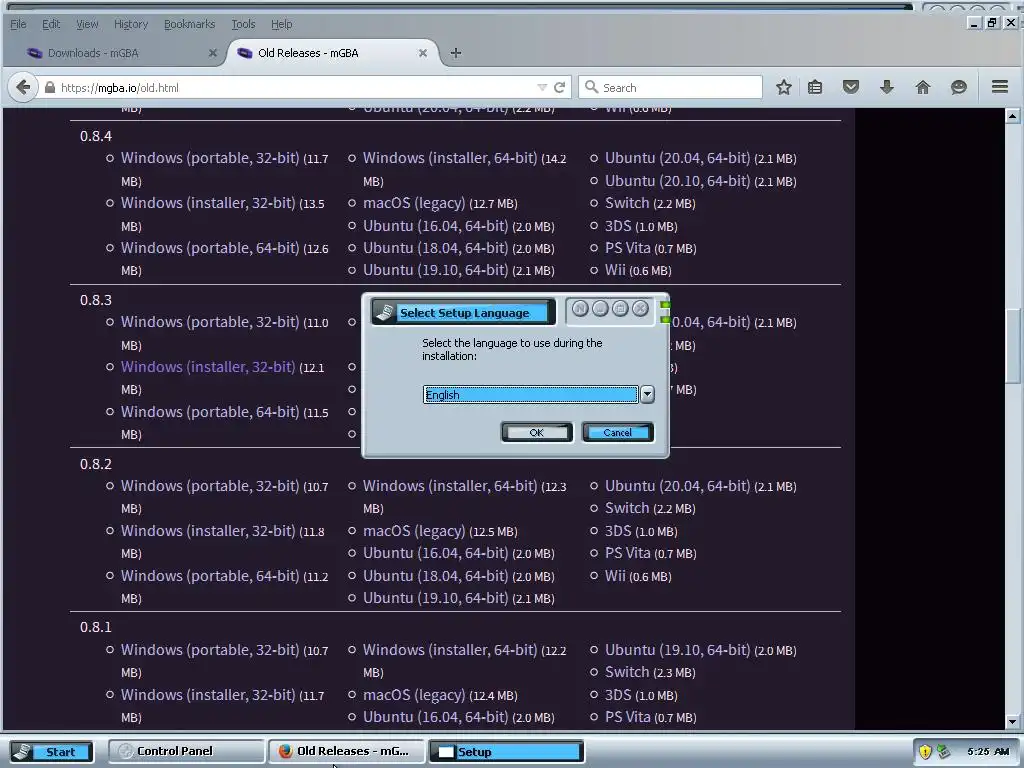The width and height of the screenshot is (1024, 768).
Task: Download 0.8.2 3DS build
Action: coord(618,531)
